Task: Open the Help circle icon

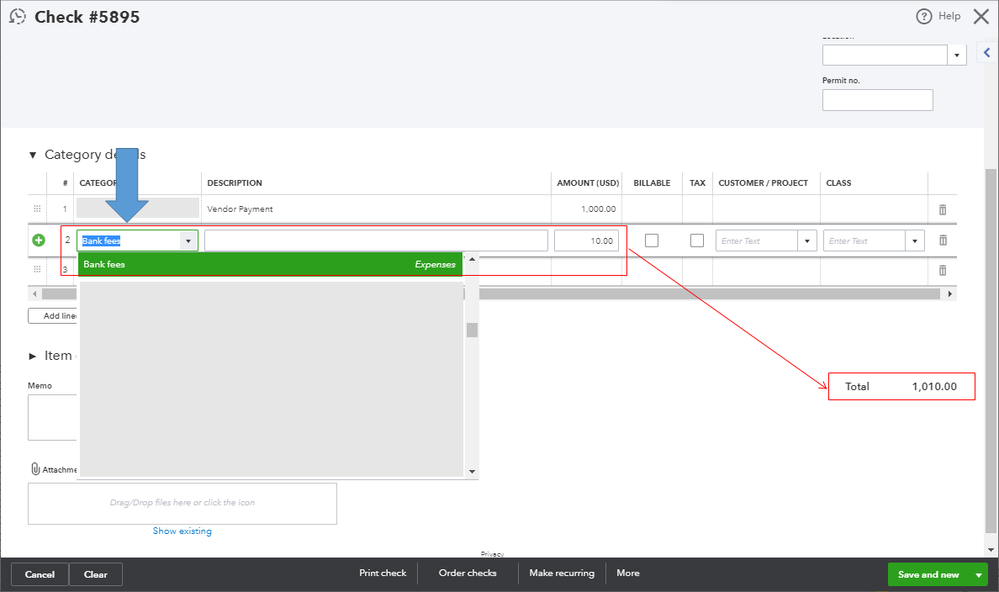Action: tap(923, 17)
